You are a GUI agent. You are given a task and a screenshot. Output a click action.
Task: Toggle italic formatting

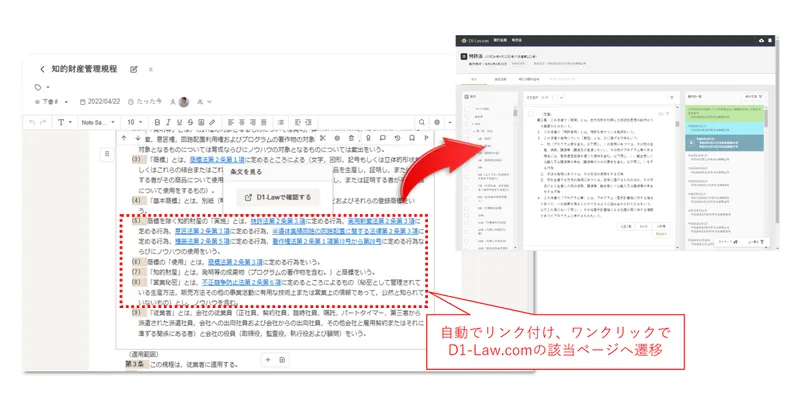point(168,122)
